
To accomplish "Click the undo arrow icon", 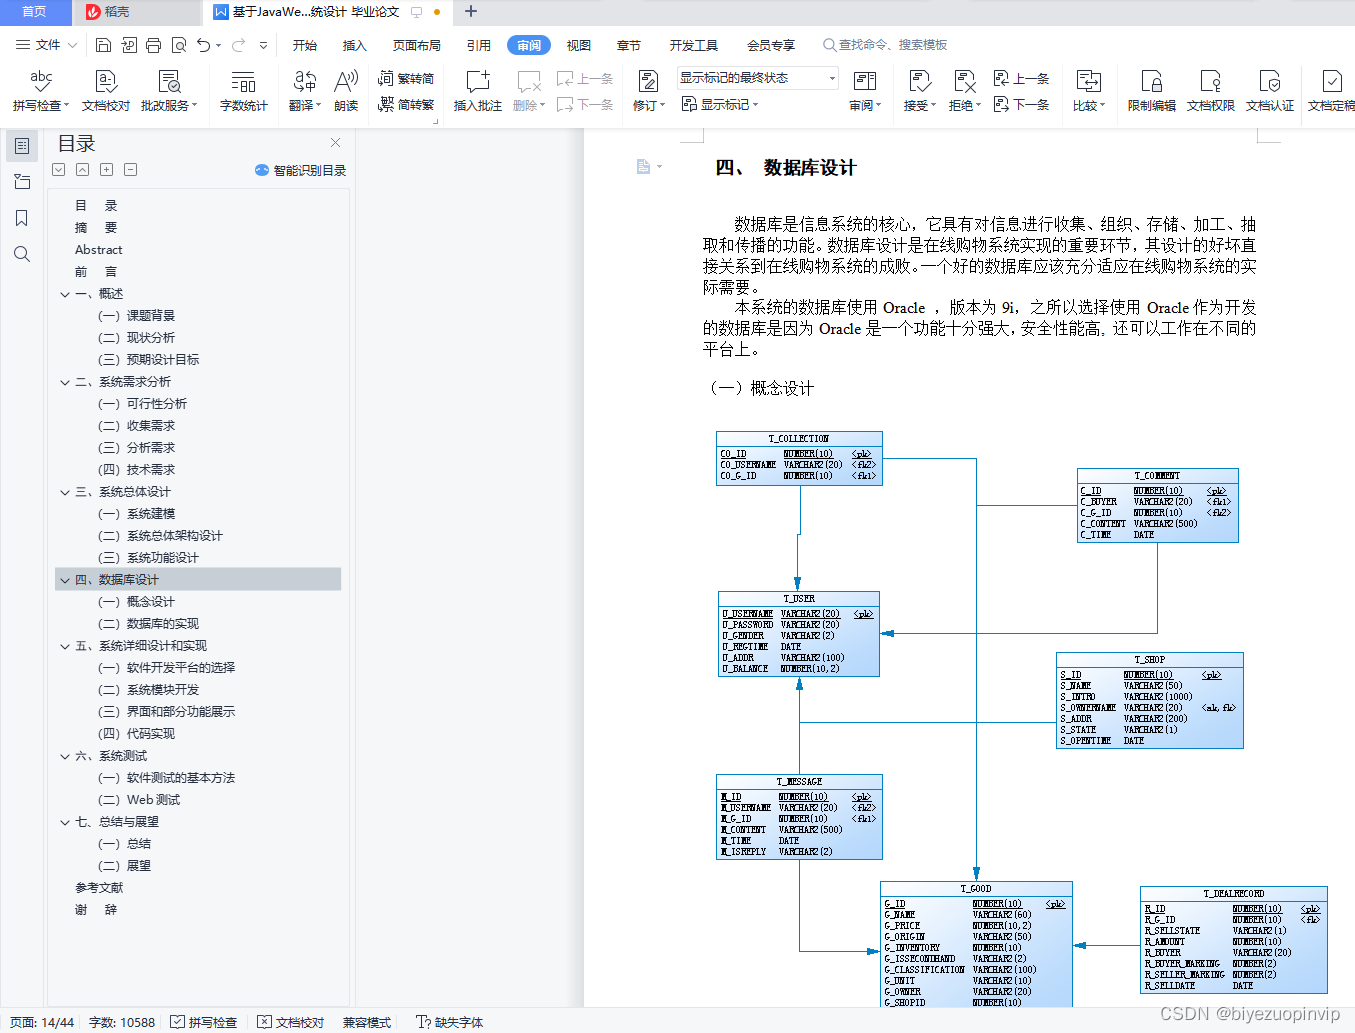I will coord(204,45).
